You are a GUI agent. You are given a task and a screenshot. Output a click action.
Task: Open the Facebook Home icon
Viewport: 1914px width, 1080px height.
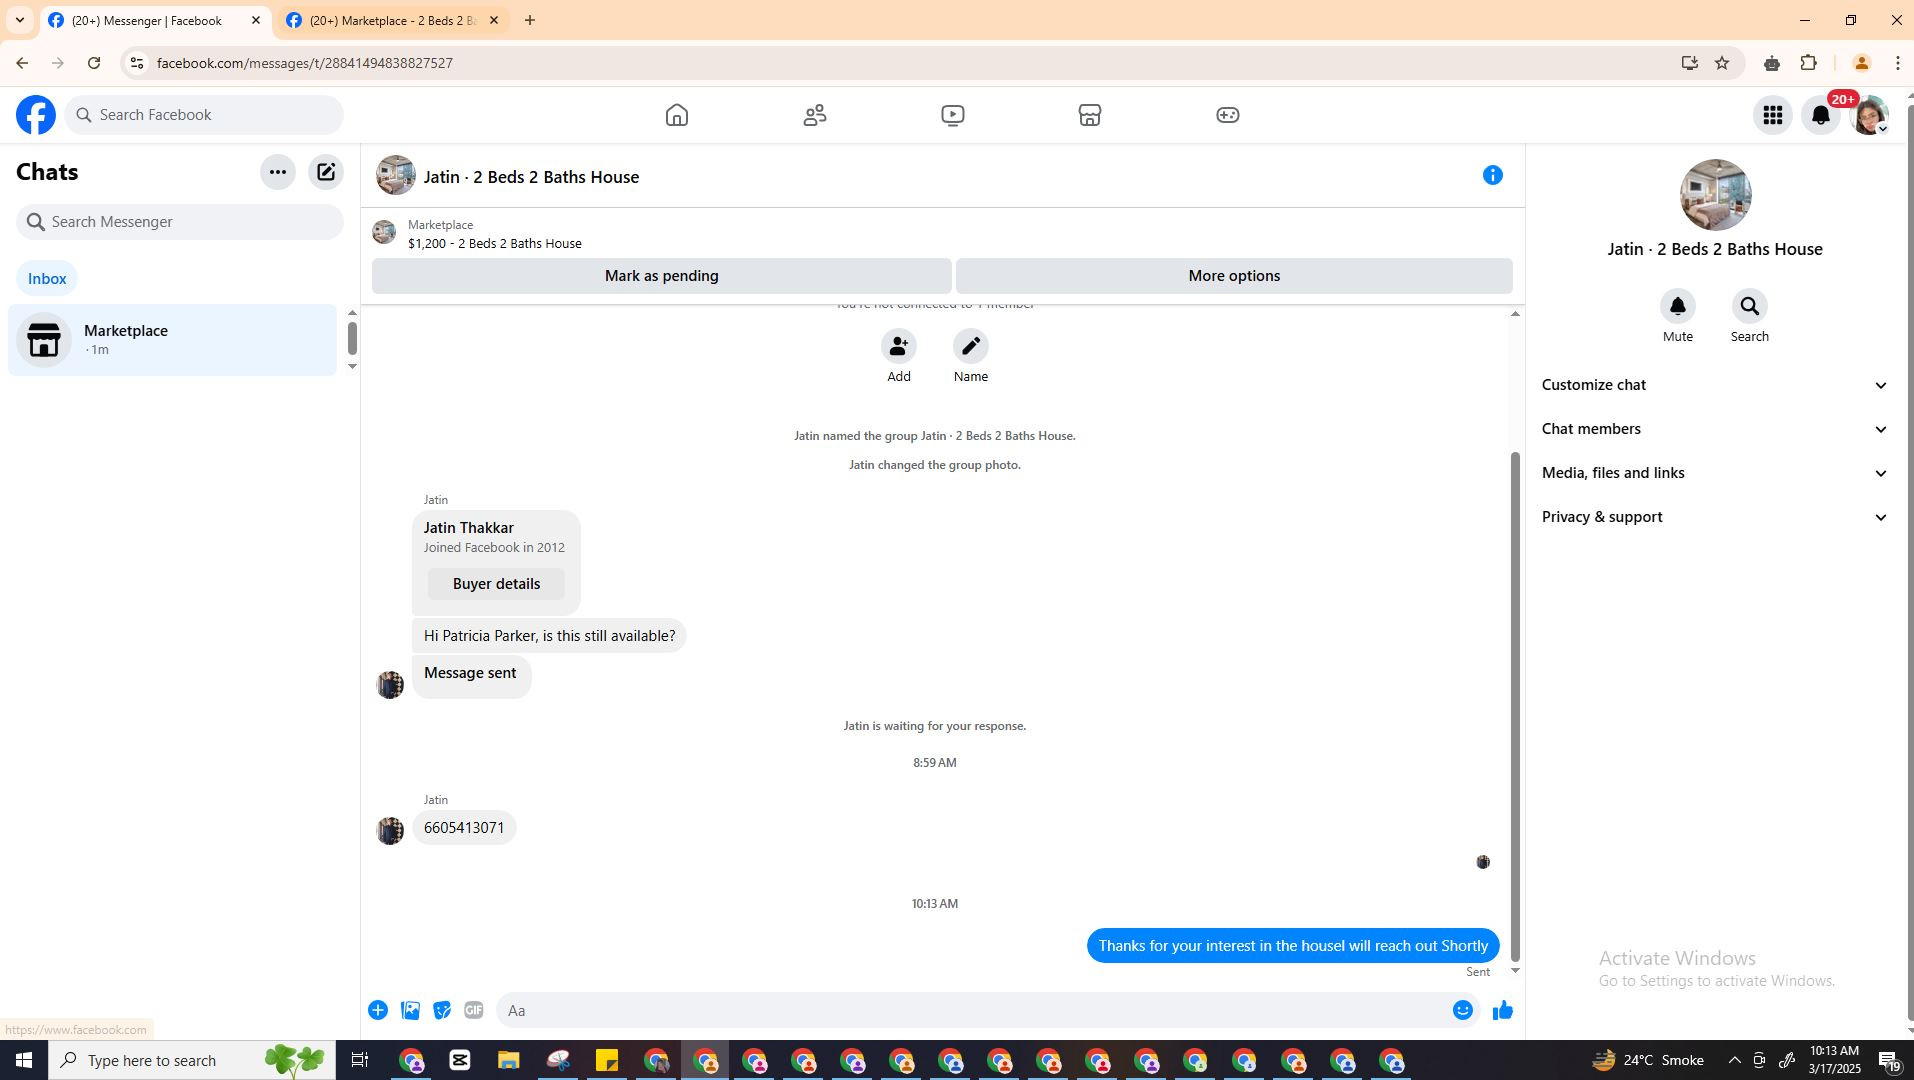(x=677, y=115)
